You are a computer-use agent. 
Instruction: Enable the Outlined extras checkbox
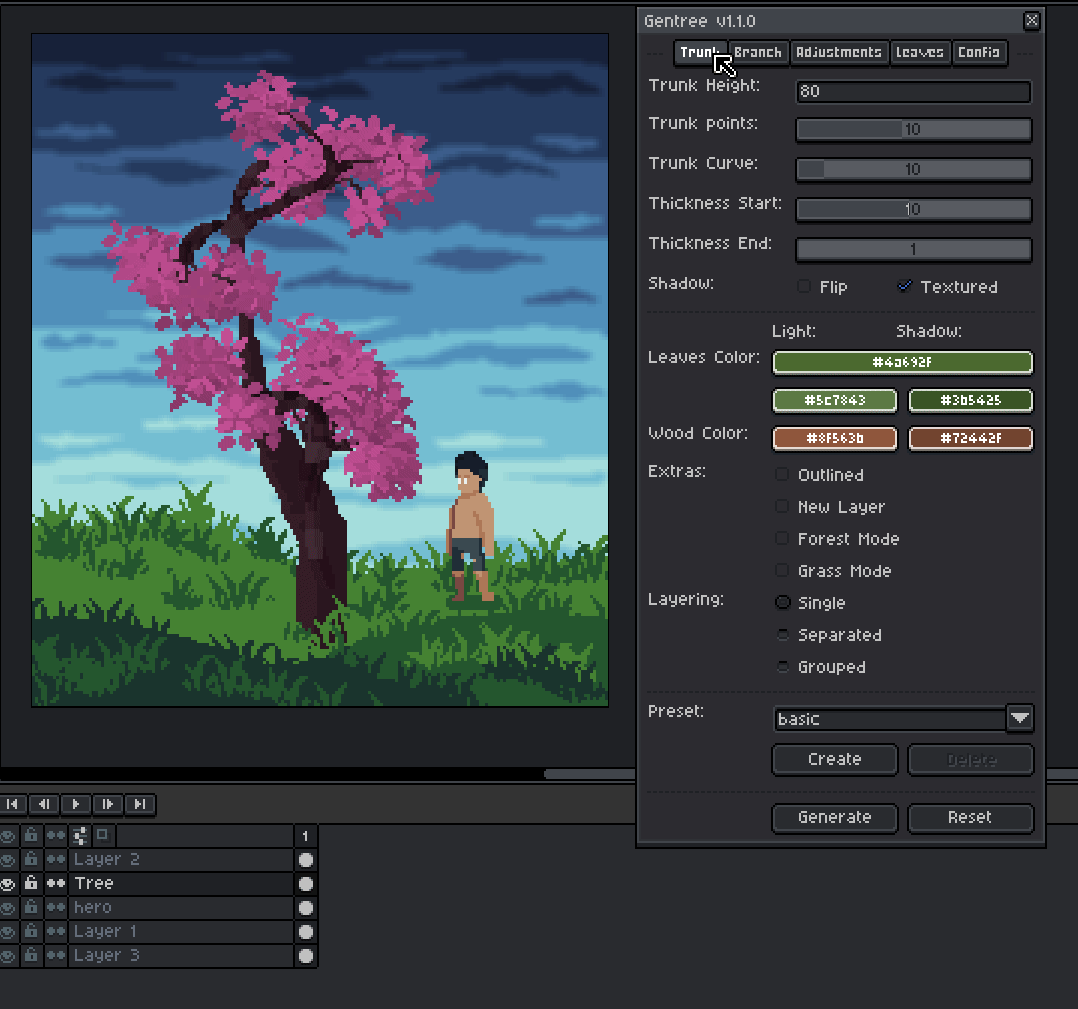click(x=782, y=475)
